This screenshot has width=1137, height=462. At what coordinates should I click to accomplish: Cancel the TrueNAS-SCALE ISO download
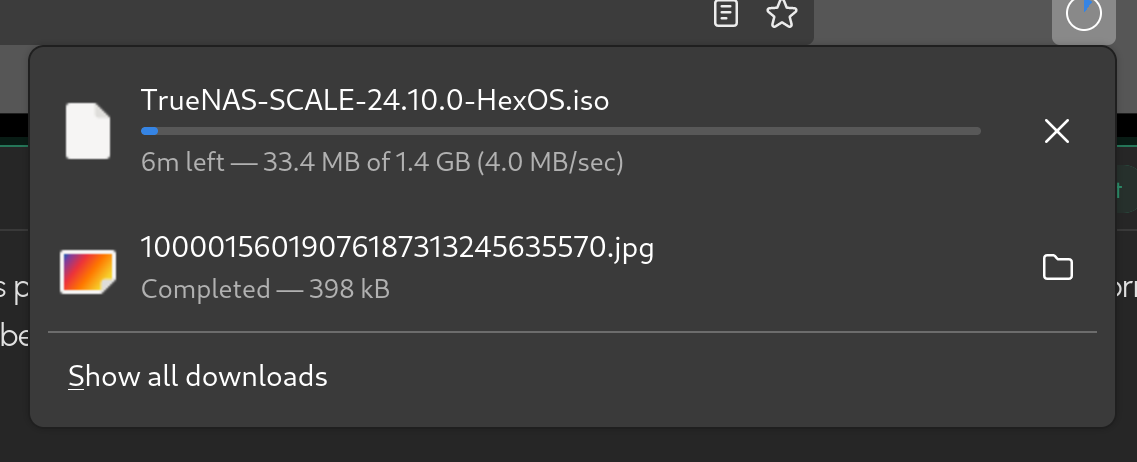[x=1057, y=131]
